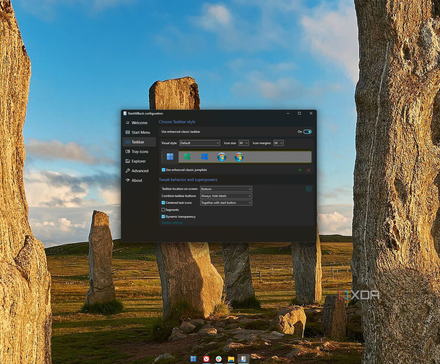Screen dimensions: 440x364
Task: Open the Start button on the taskbar
Action: click(x=193, y=359)
